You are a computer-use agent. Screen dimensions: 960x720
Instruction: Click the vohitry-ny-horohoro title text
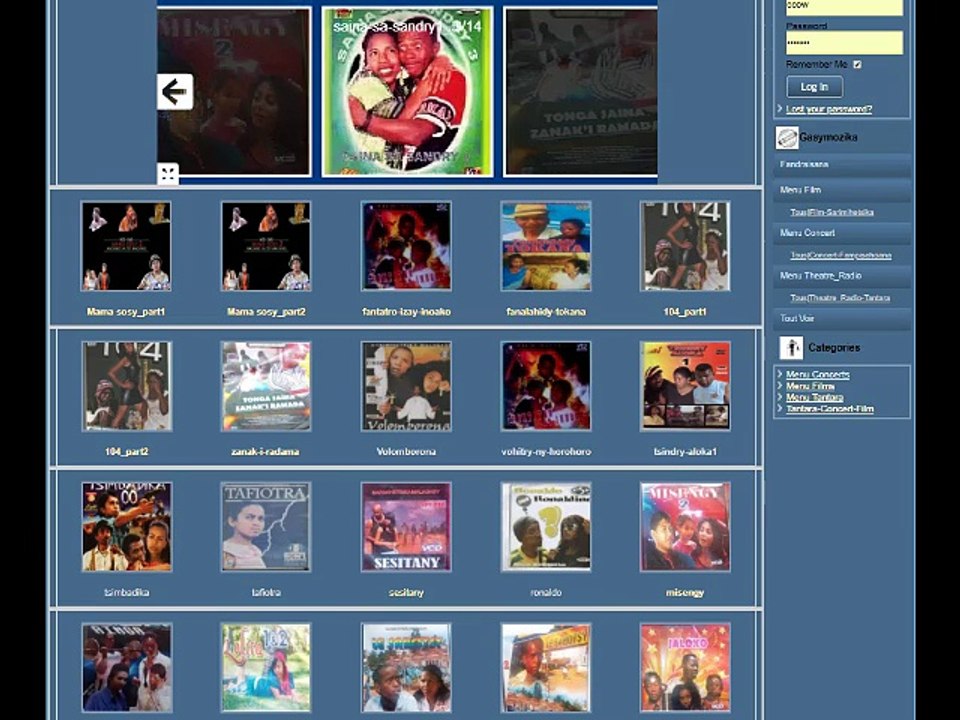546,452
